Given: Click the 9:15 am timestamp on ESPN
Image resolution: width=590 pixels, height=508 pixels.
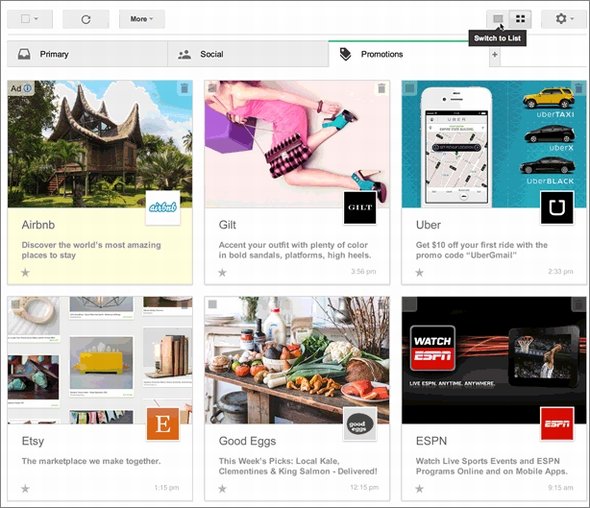Looking at the screenshot, I should click(x=561, y=488).
